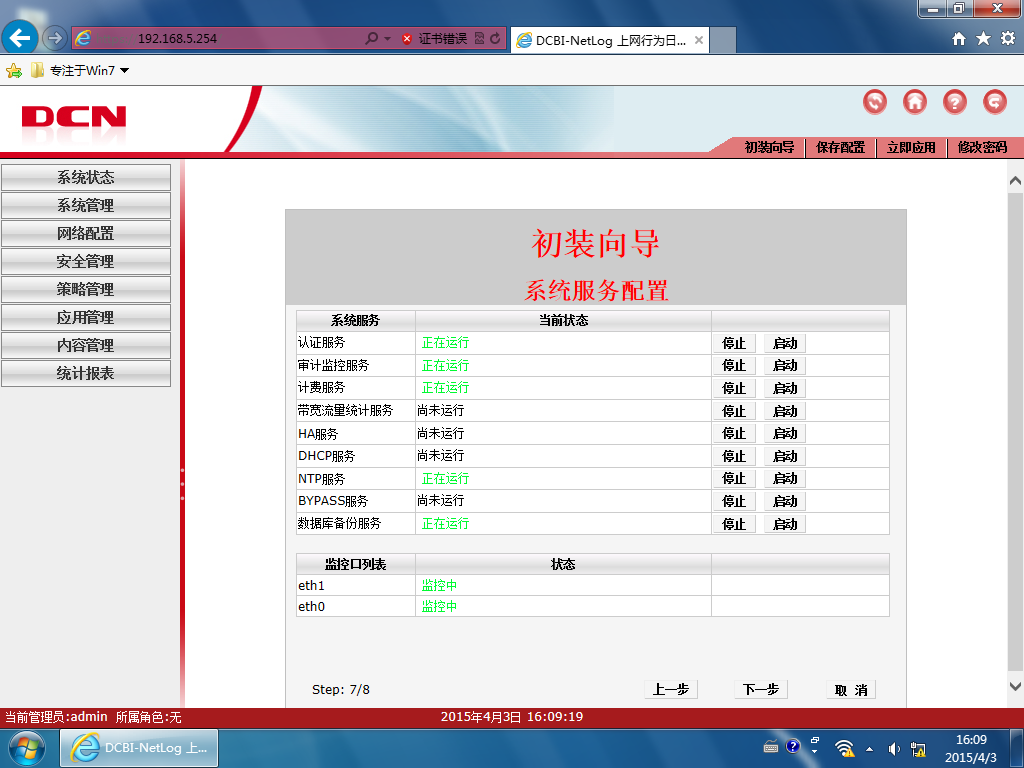Go back with browser back arrow
This screenshot has height=768, width=1024.
pyautogui.click(x=20, y=38)
